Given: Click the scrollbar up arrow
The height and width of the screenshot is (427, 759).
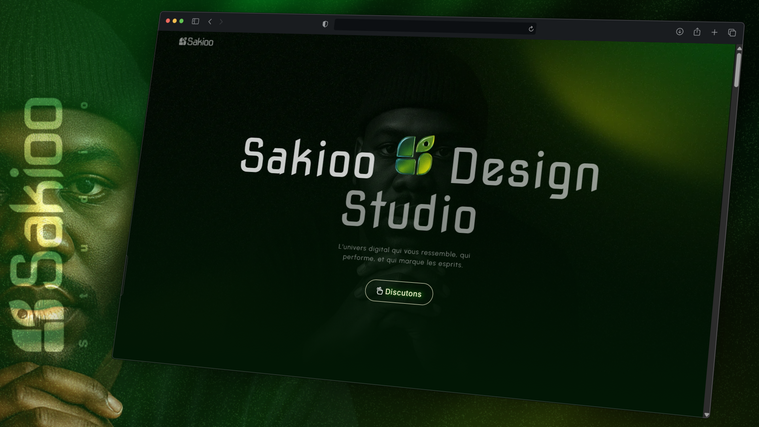Looking at the screenshot, I should [x=738, y=47].
